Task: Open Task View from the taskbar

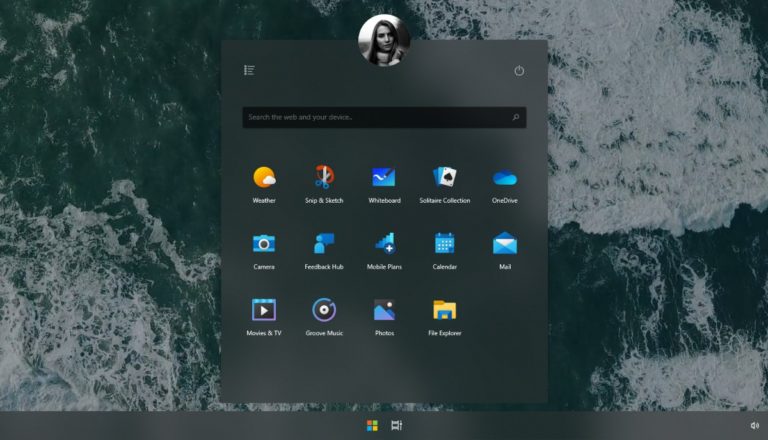Action: 397,426
